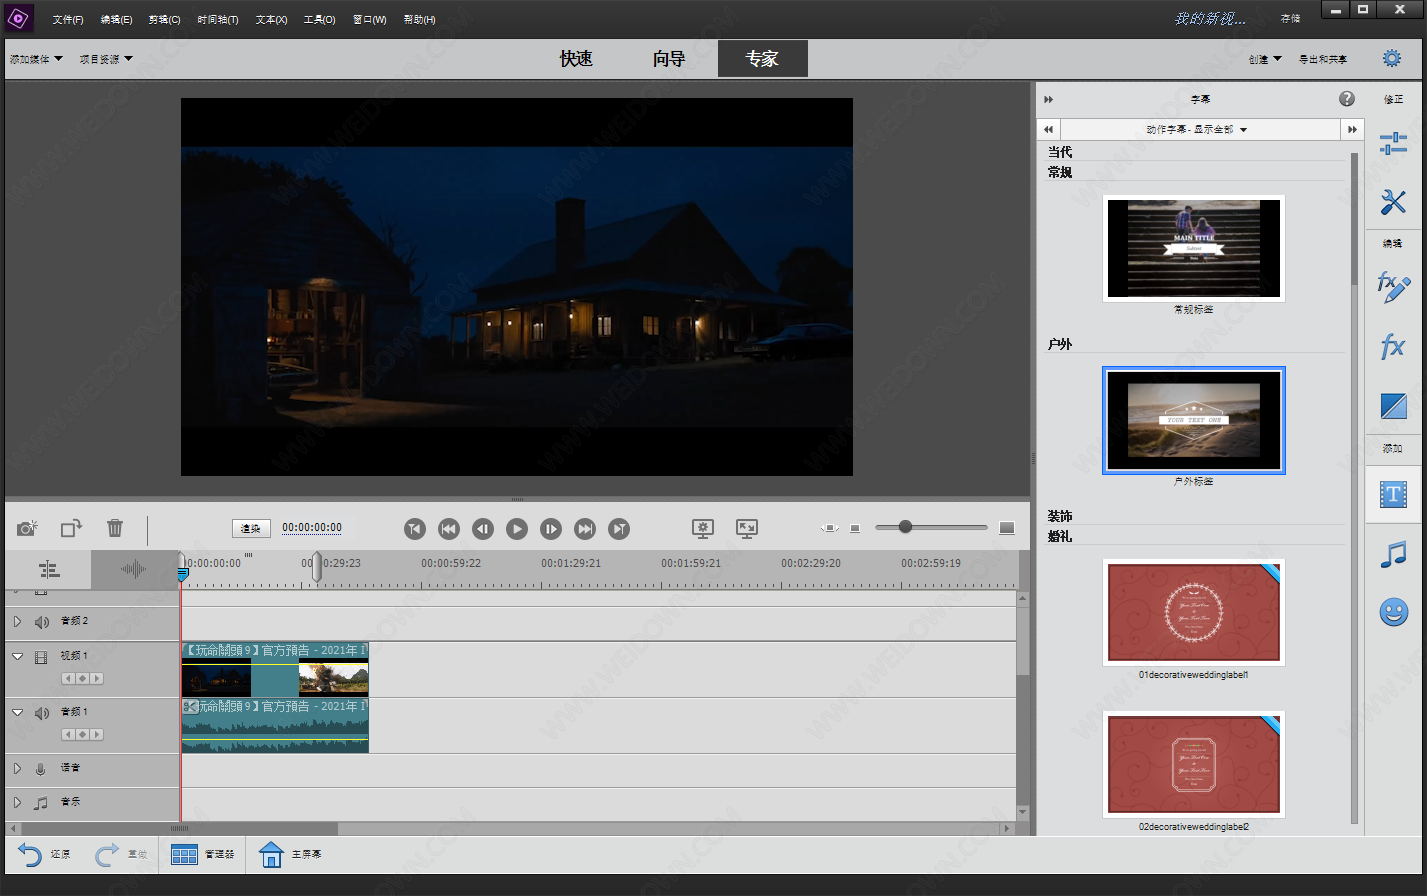The image size is (1427, 896).
Task: Select the 常规标签 title thumbnail
Action: click(1193, 248)
